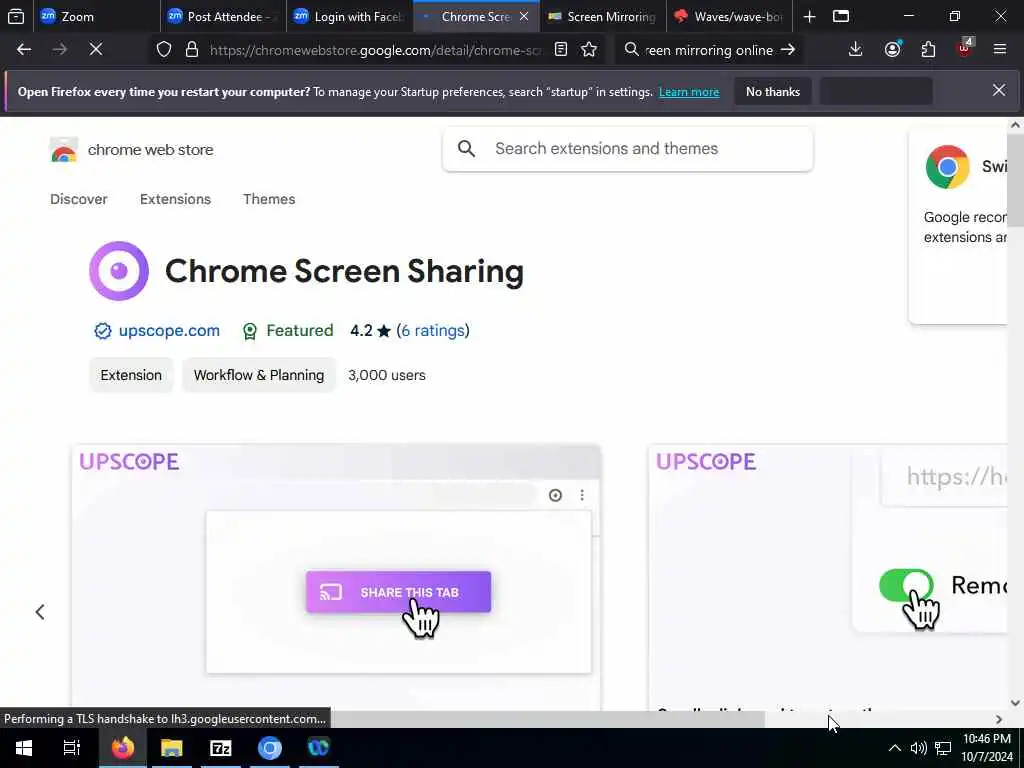Image resolution: width=1024 pixels, height=768 pixels.
Task: Click the Firefox taskbar icon
Action: (123, 748)
